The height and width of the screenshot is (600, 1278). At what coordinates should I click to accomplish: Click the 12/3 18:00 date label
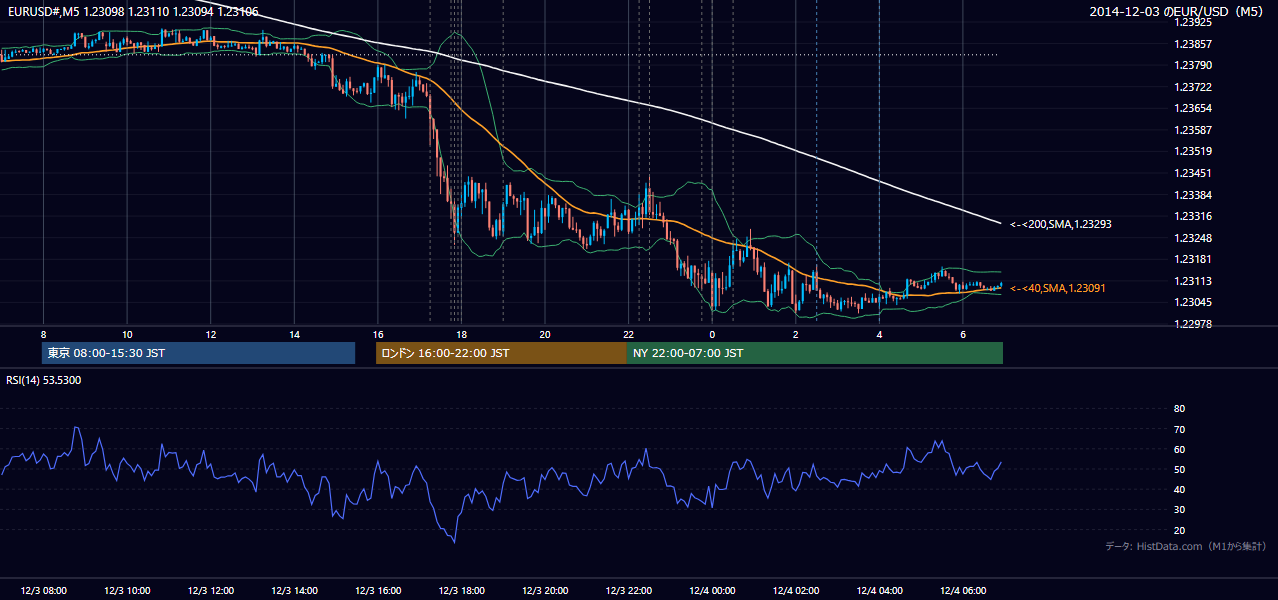tap(461, 591)
